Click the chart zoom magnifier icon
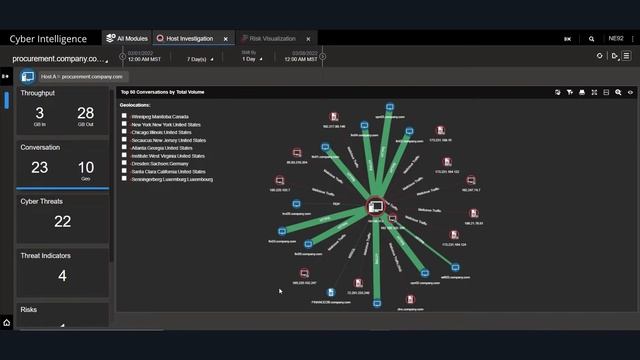The height and width of the screenshot is (360, 640). (x=618, y=93)
